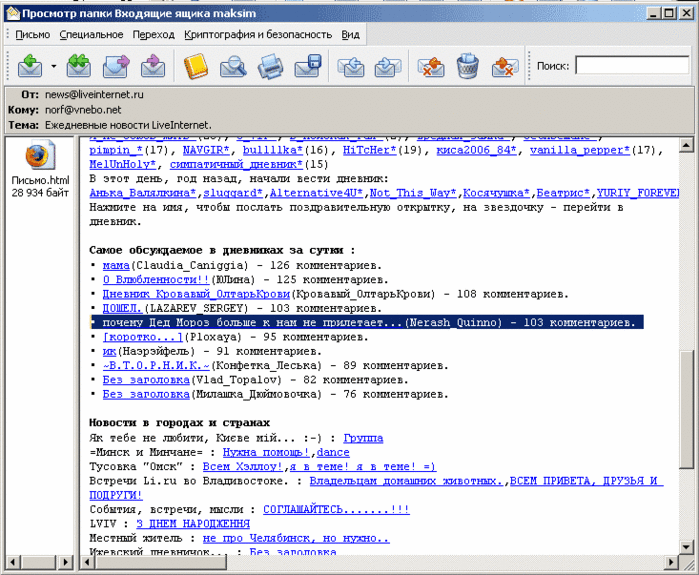Open the Reply button dropdown arrow
The image size is (699, 575).
pyautogui.click(x=53, y=66)
